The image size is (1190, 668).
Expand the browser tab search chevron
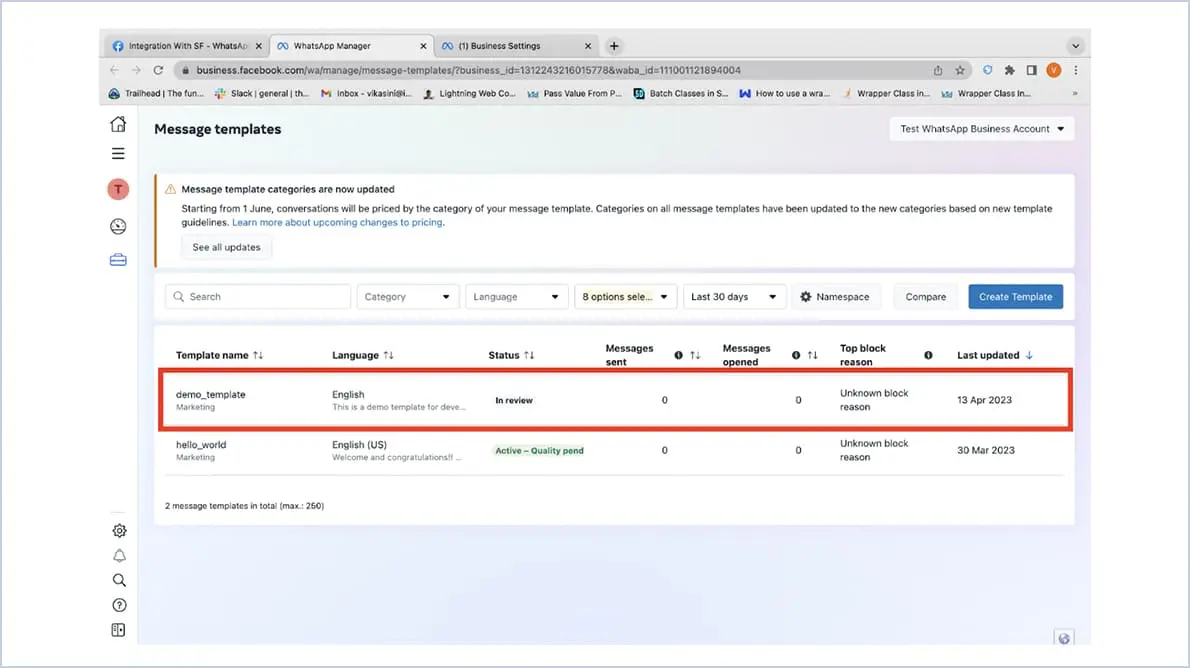click(x=1075, y=46)
